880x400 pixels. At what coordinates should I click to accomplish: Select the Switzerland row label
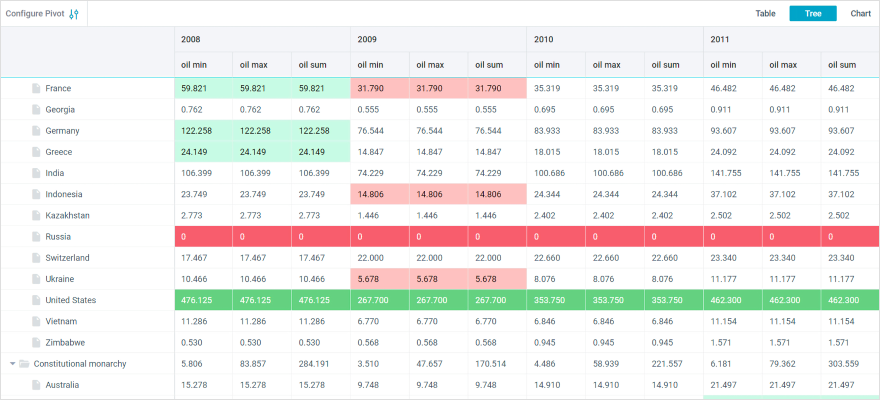pyautogui.click(x=68, y=258)
